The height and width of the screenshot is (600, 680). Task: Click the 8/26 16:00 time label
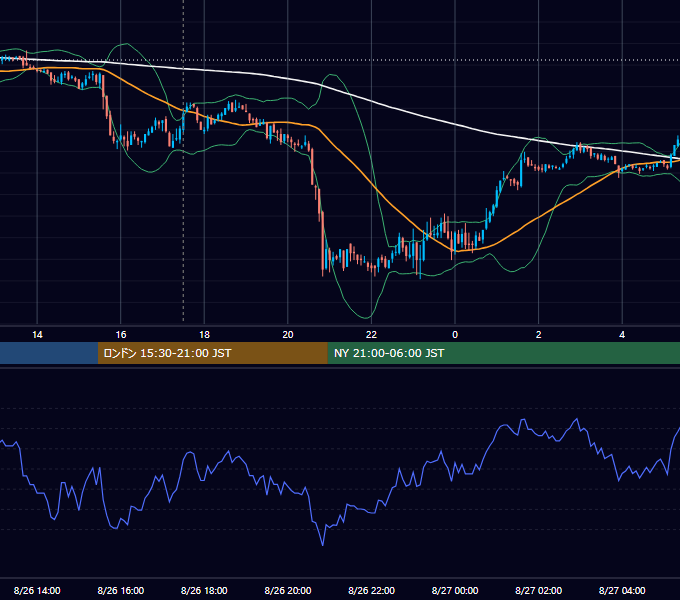click(121, 590)
